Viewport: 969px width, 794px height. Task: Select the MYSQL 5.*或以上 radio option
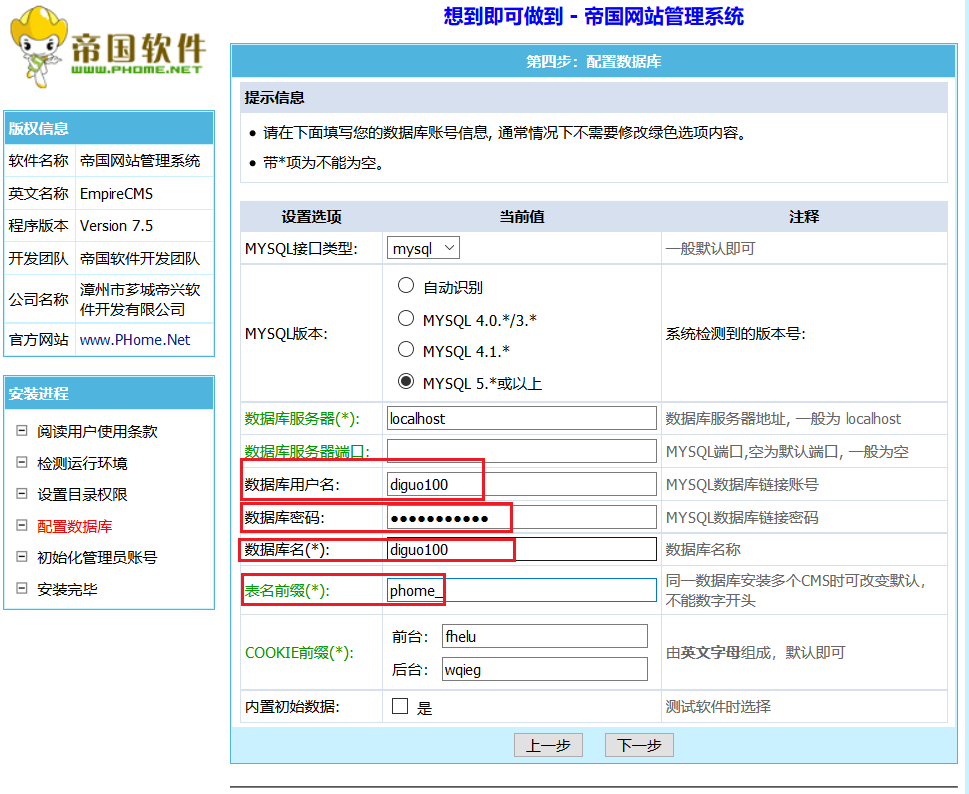click(x=406, y=381)
